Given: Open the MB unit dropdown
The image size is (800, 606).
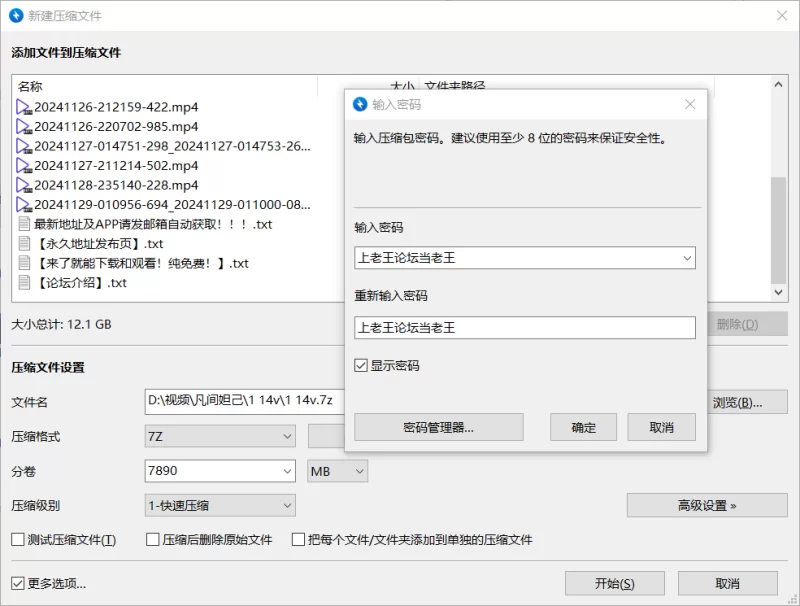Looking at the screenshot, I should tap(337, 471).
